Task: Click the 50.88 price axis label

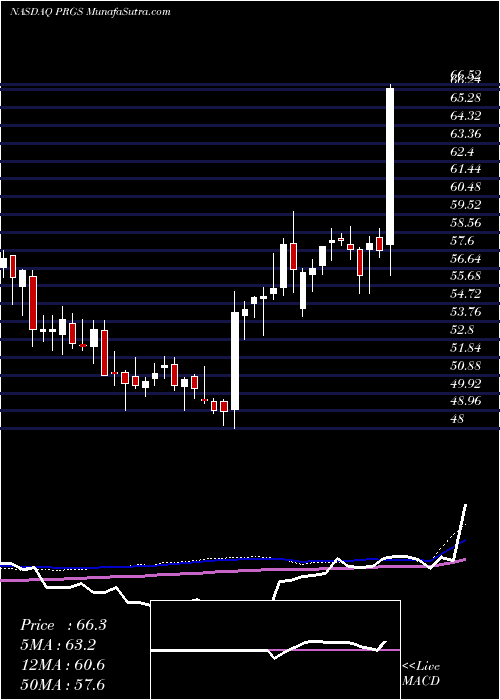Action: point(466,365)
